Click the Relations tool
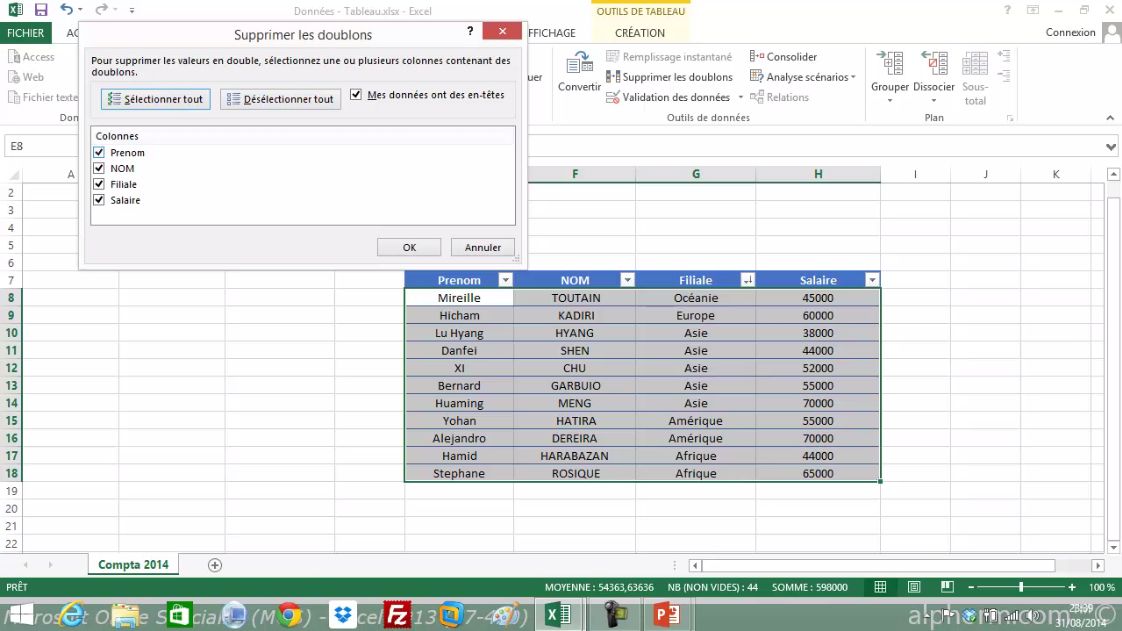The width and height of the screenshot is (1122, 631). (x=779, y=97)
